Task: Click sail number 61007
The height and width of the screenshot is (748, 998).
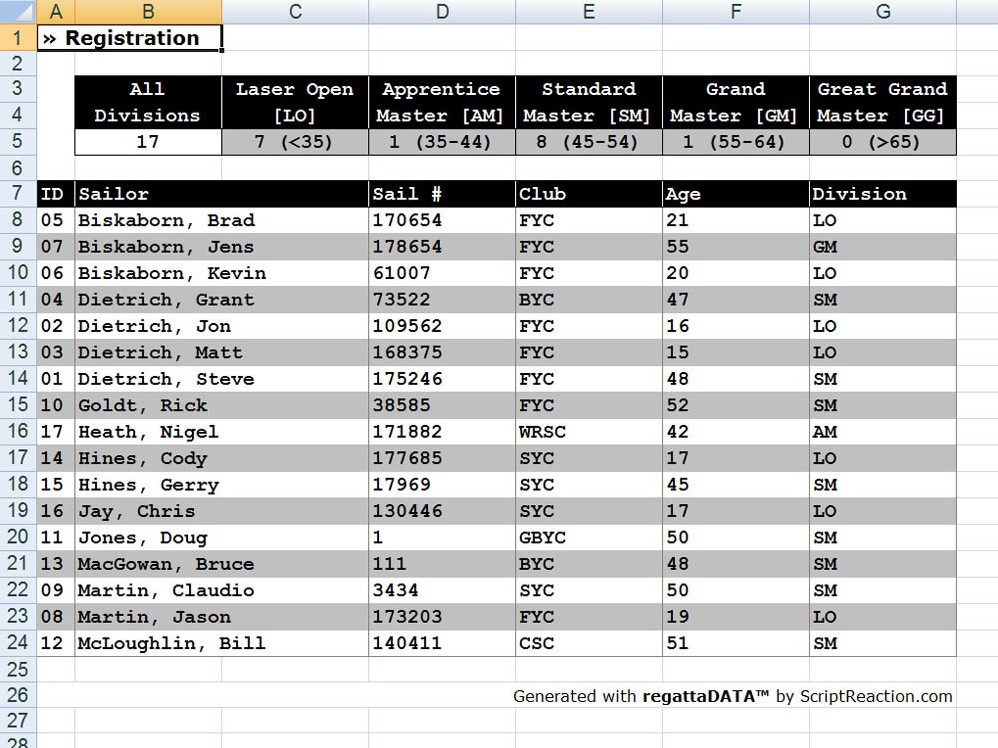Action: (x=442, y=273)
